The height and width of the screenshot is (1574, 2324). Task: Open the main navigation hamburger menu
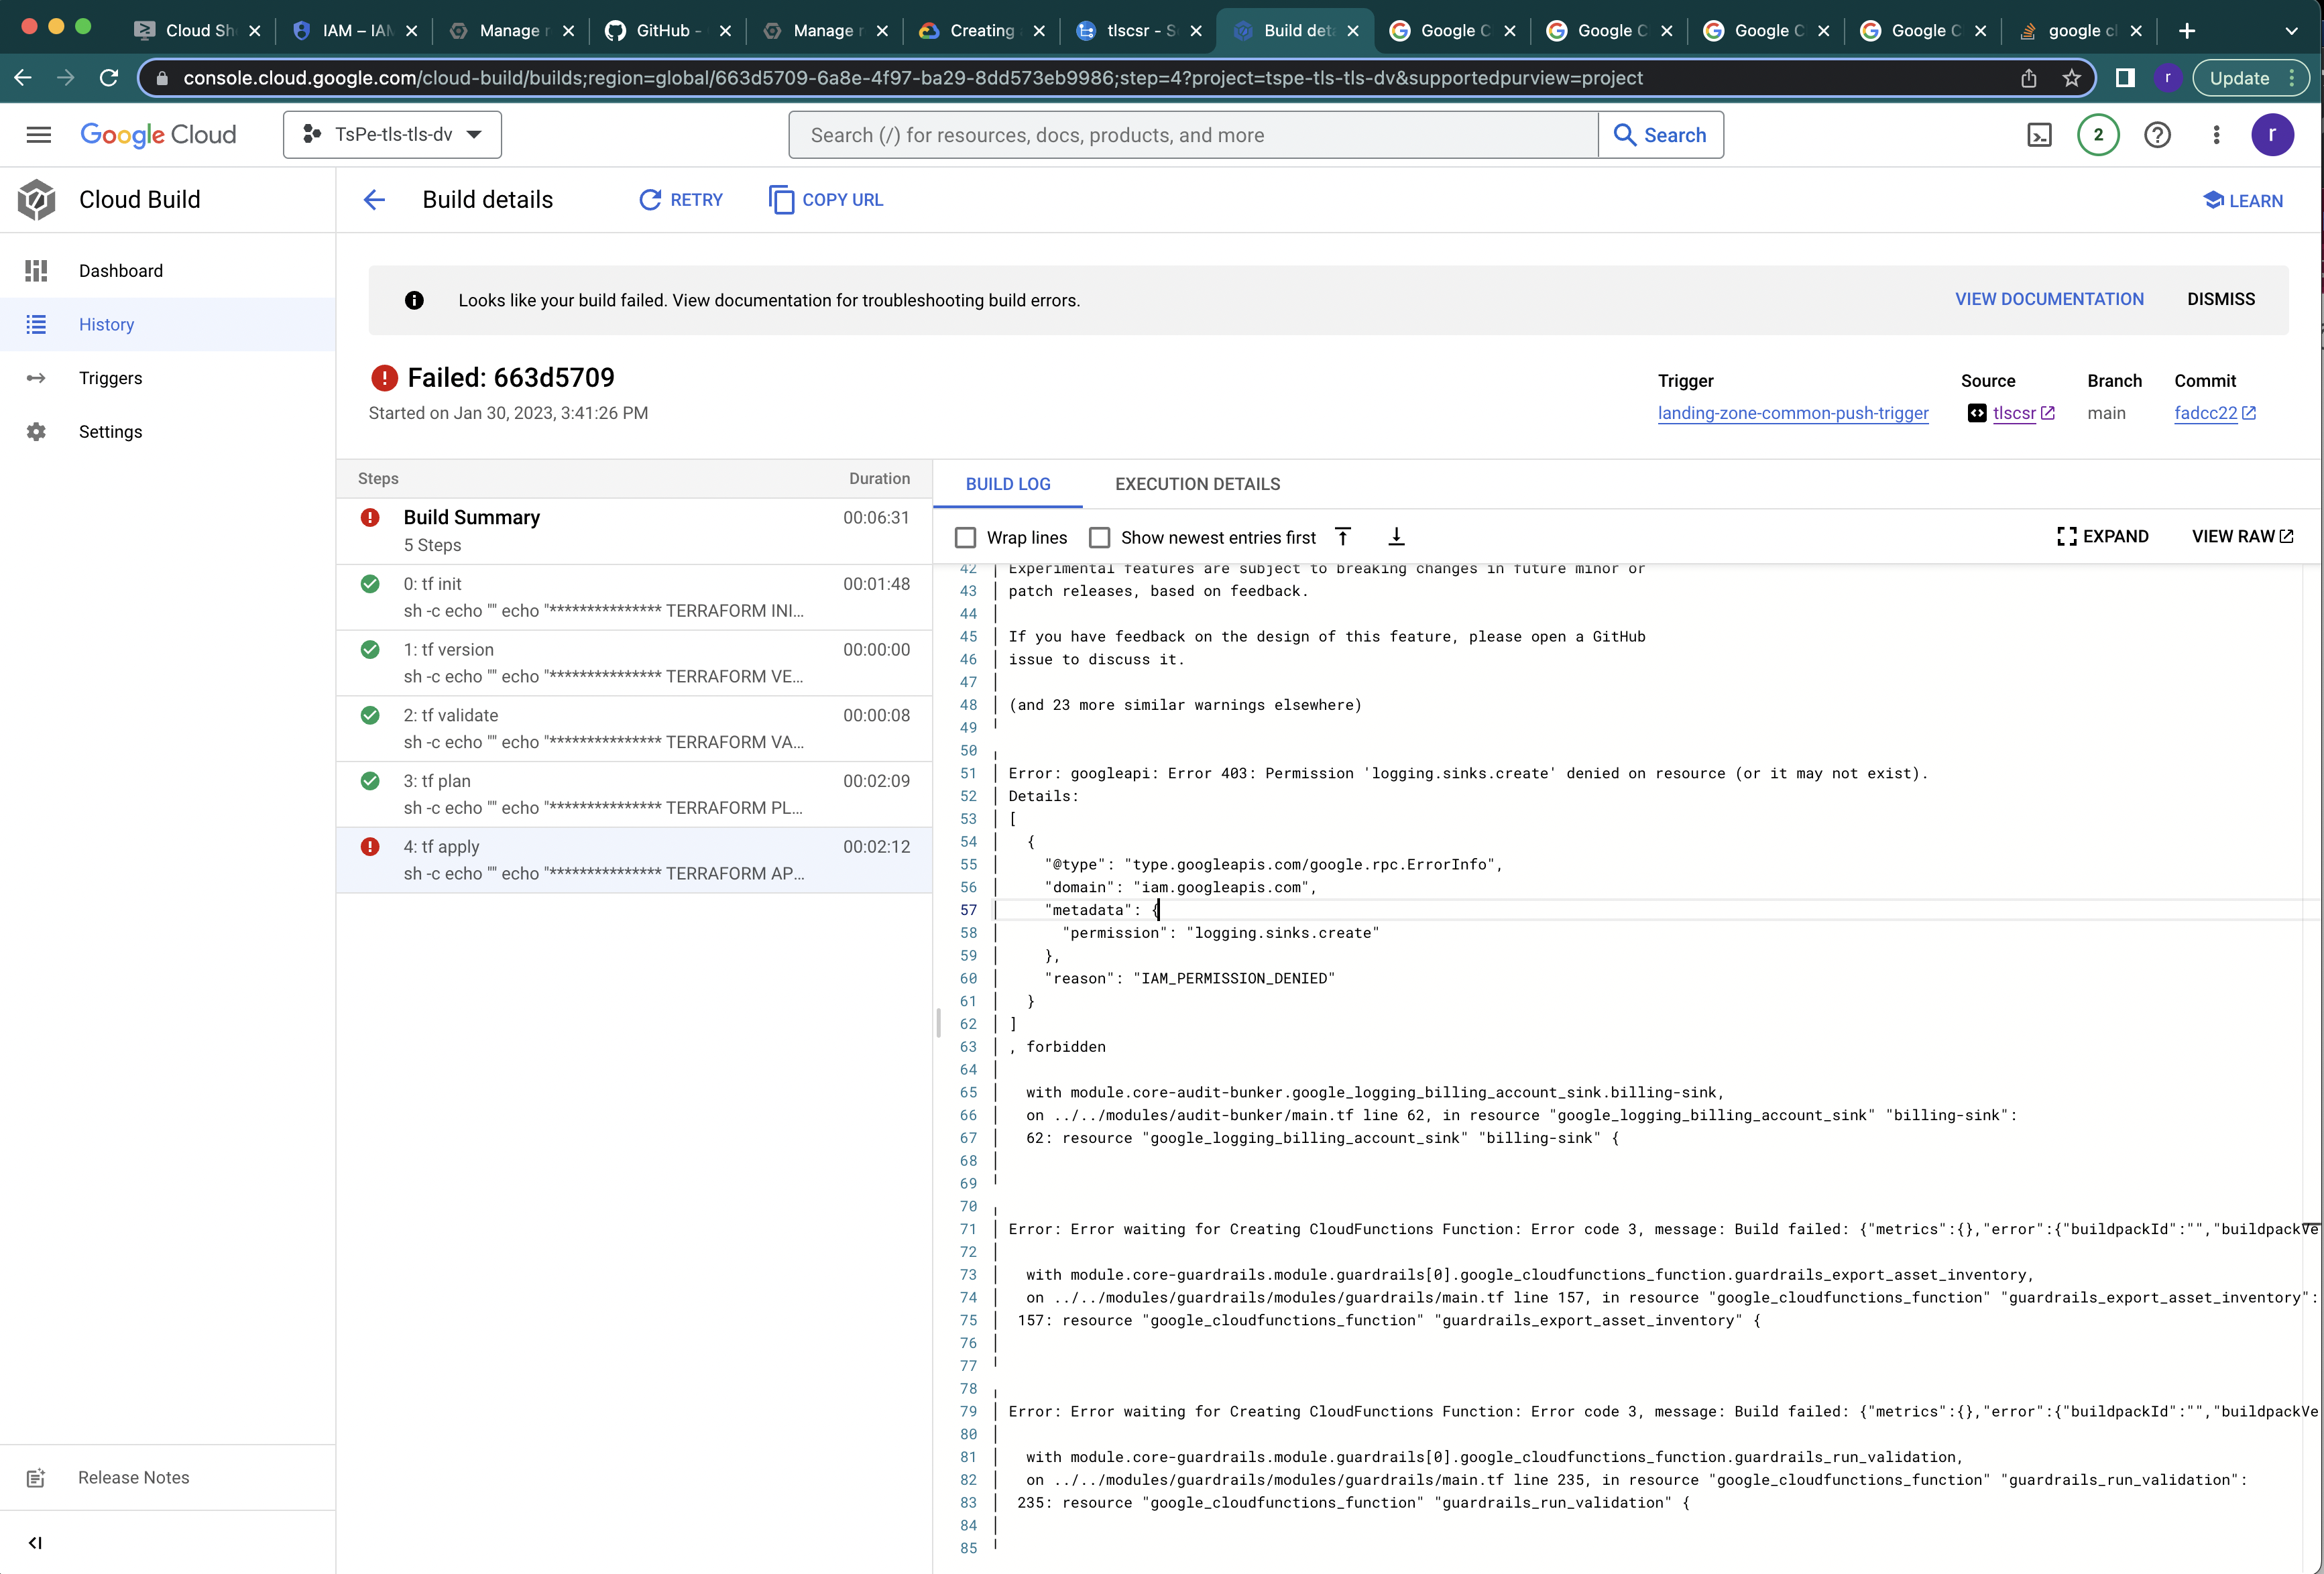[39, 134]
